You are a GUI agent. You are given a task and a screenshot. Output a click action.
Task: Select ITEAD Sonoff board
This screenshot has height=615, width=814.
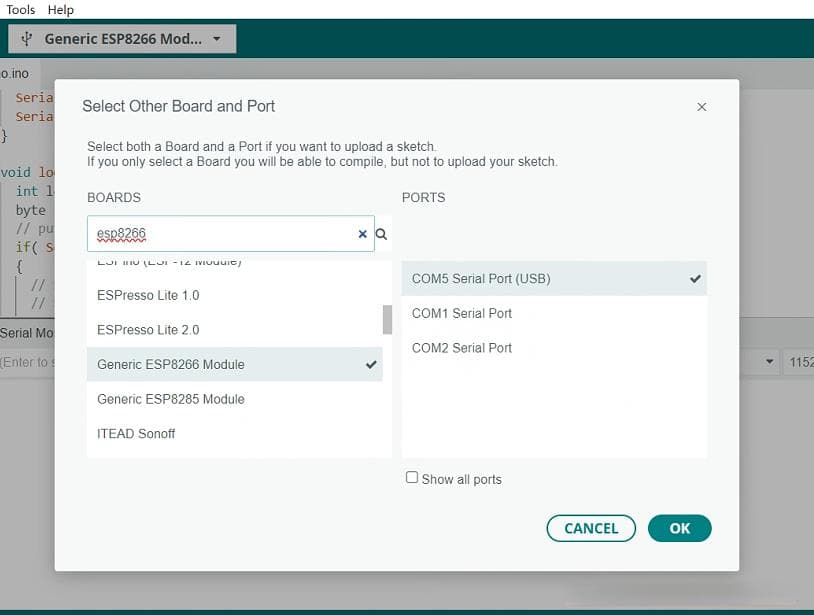click(234, 434)
